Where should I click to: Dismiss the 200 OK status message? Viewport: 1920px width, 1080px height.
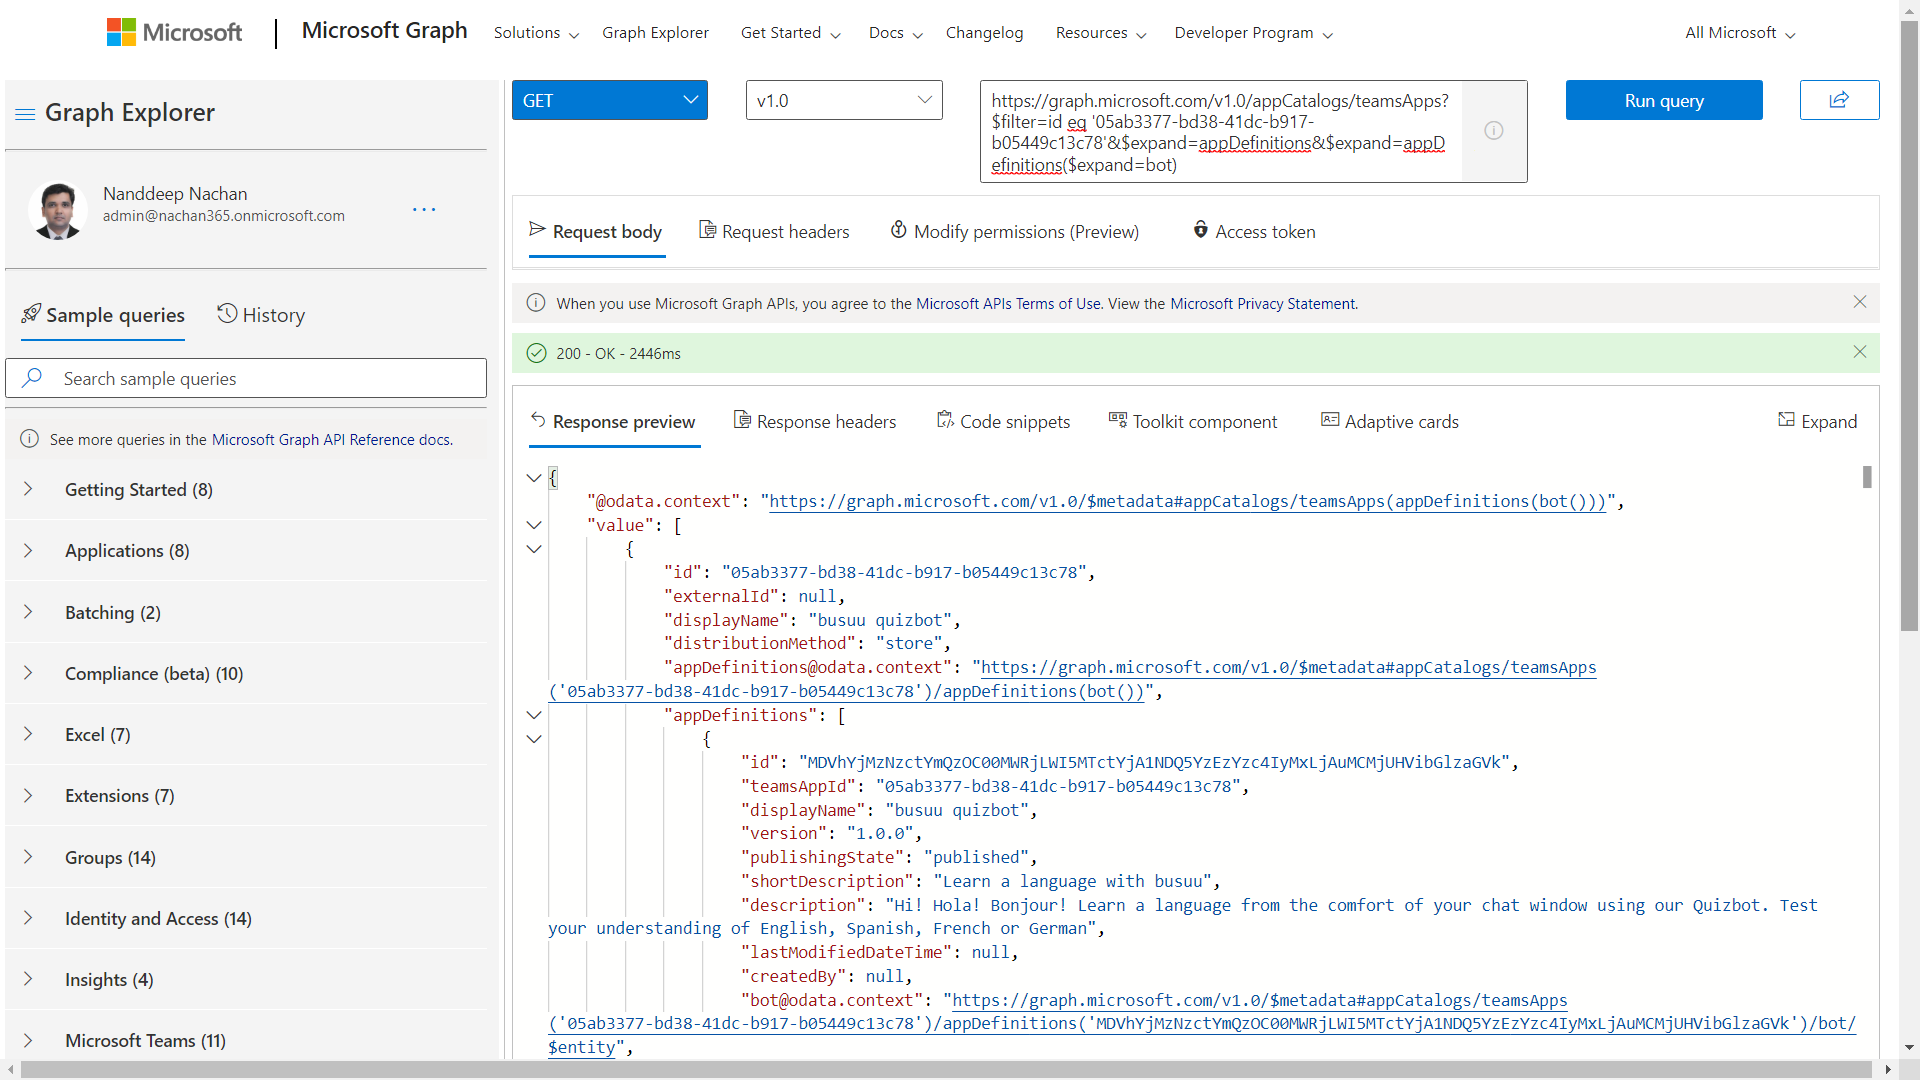click(1859, 352)
